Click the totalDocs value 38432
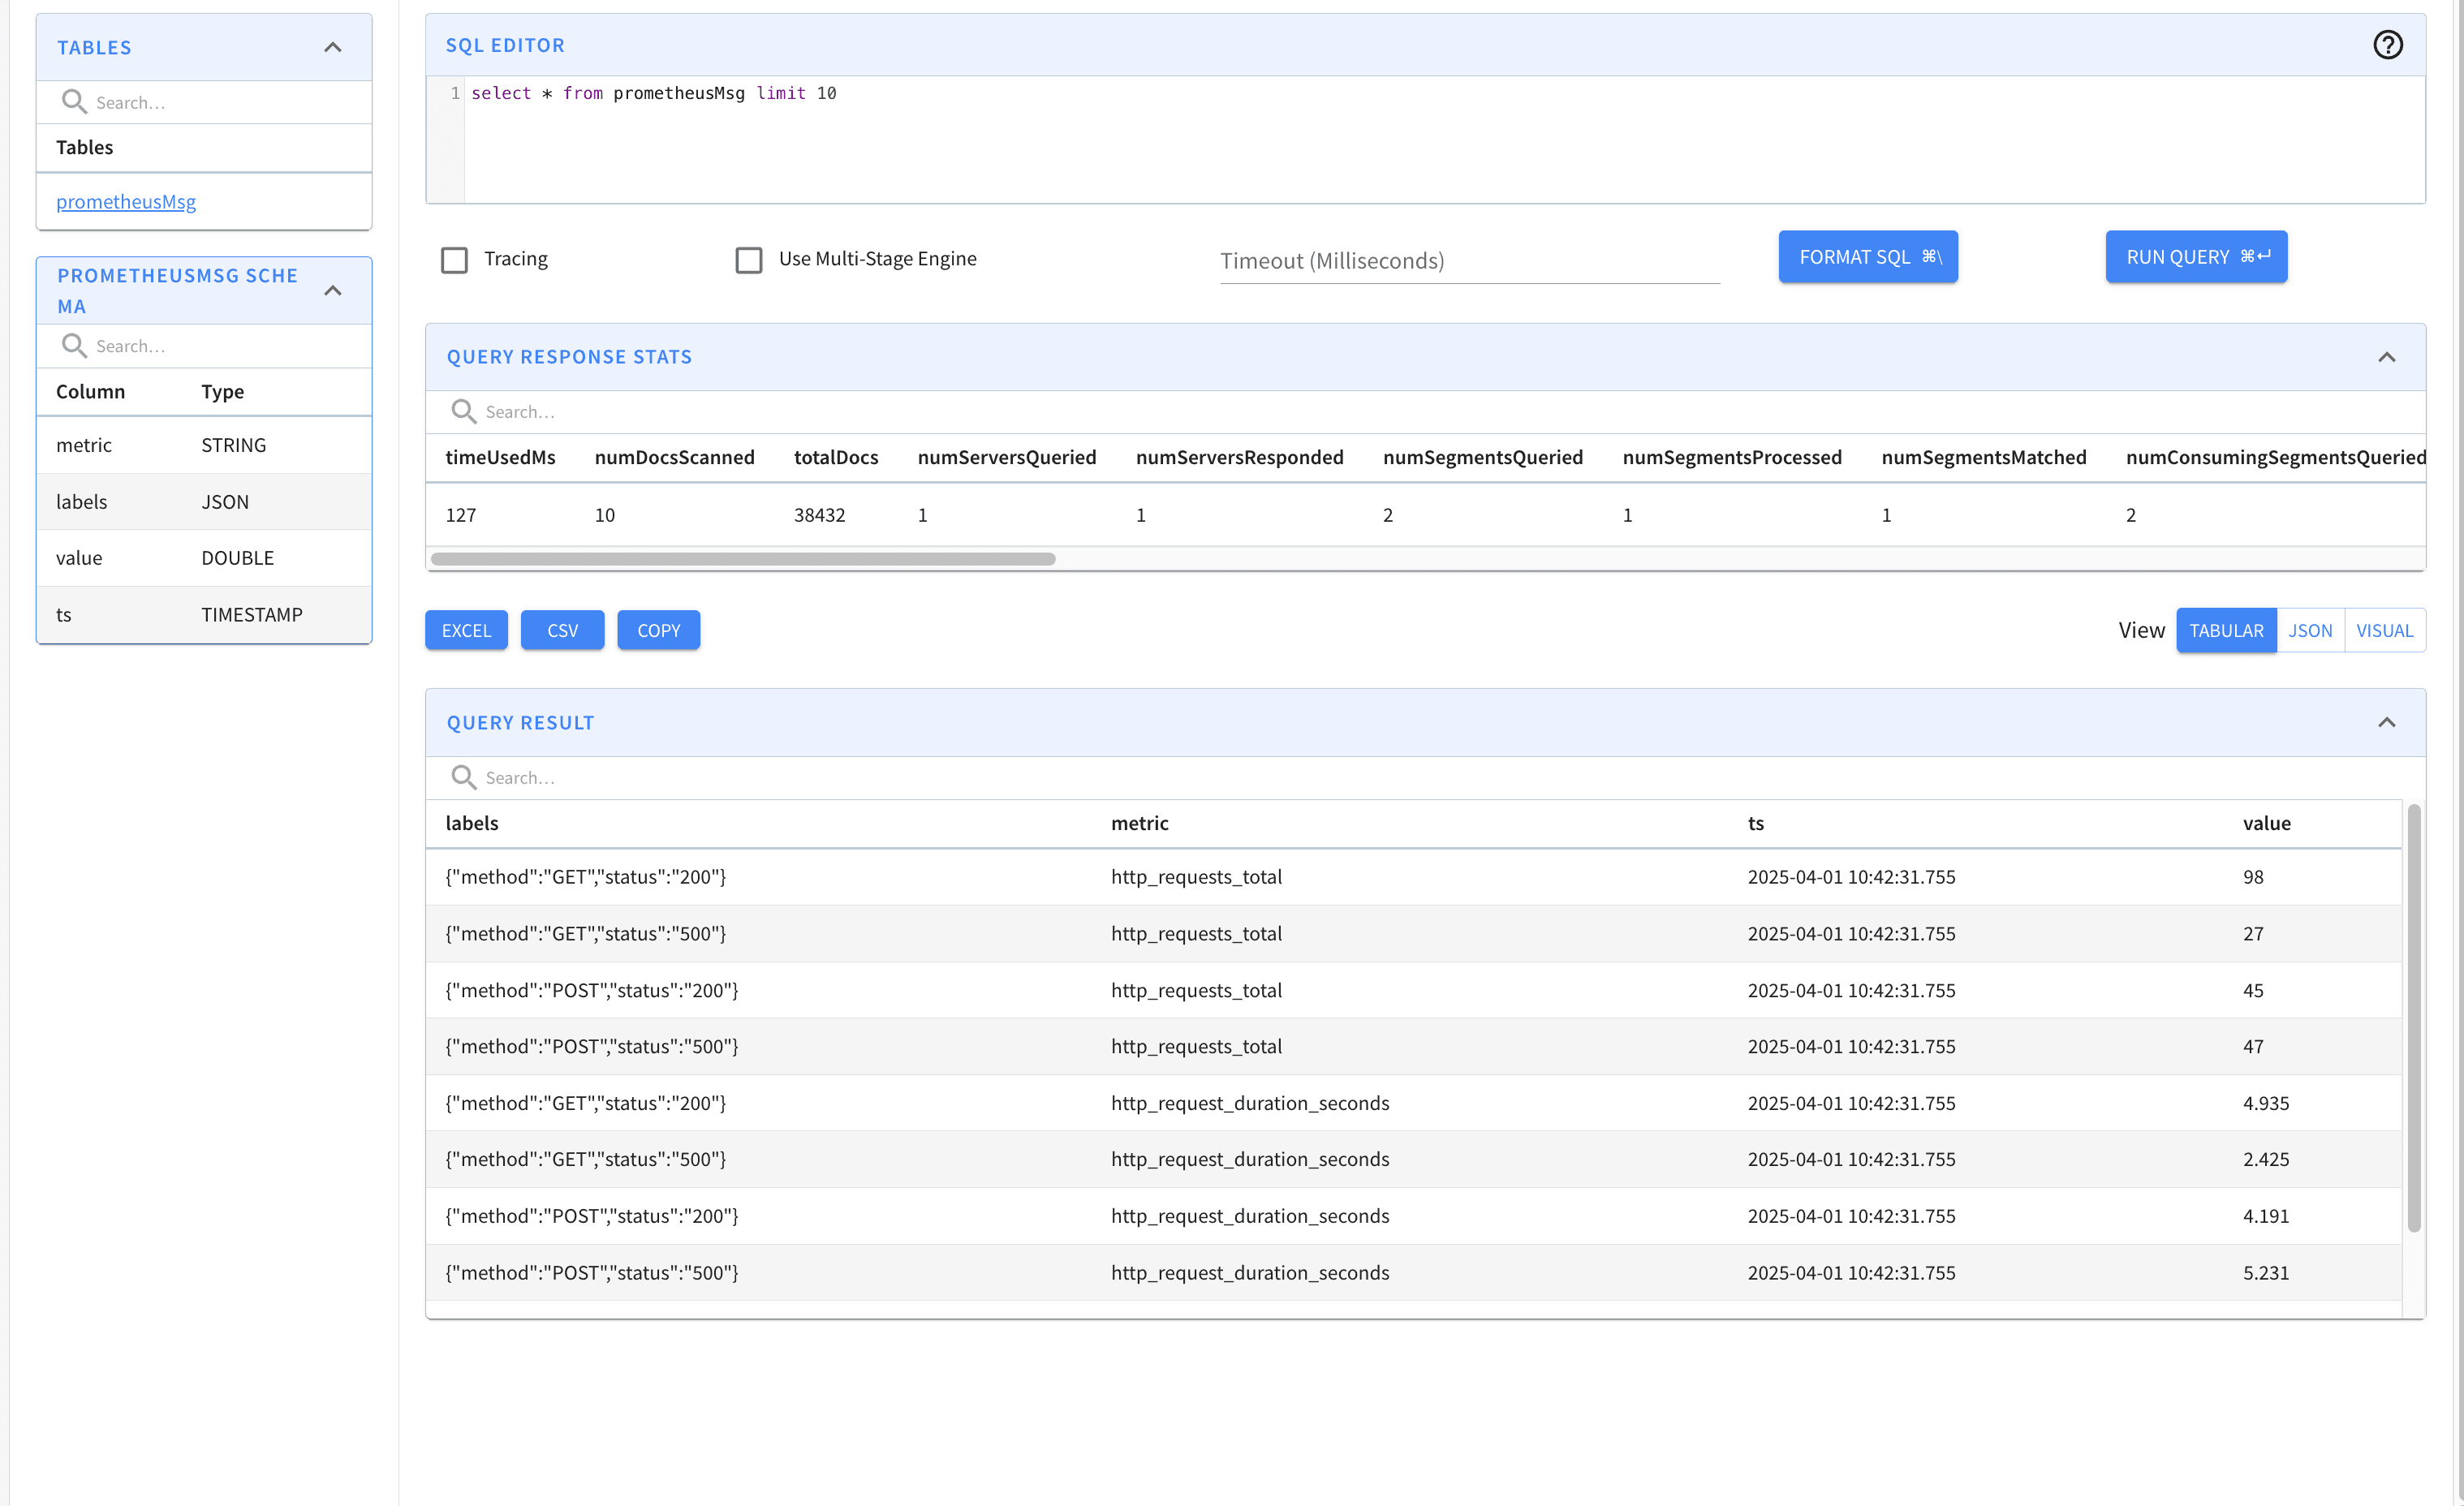The width and height of the screenshot is (2464, 1506). coord(820,515)
